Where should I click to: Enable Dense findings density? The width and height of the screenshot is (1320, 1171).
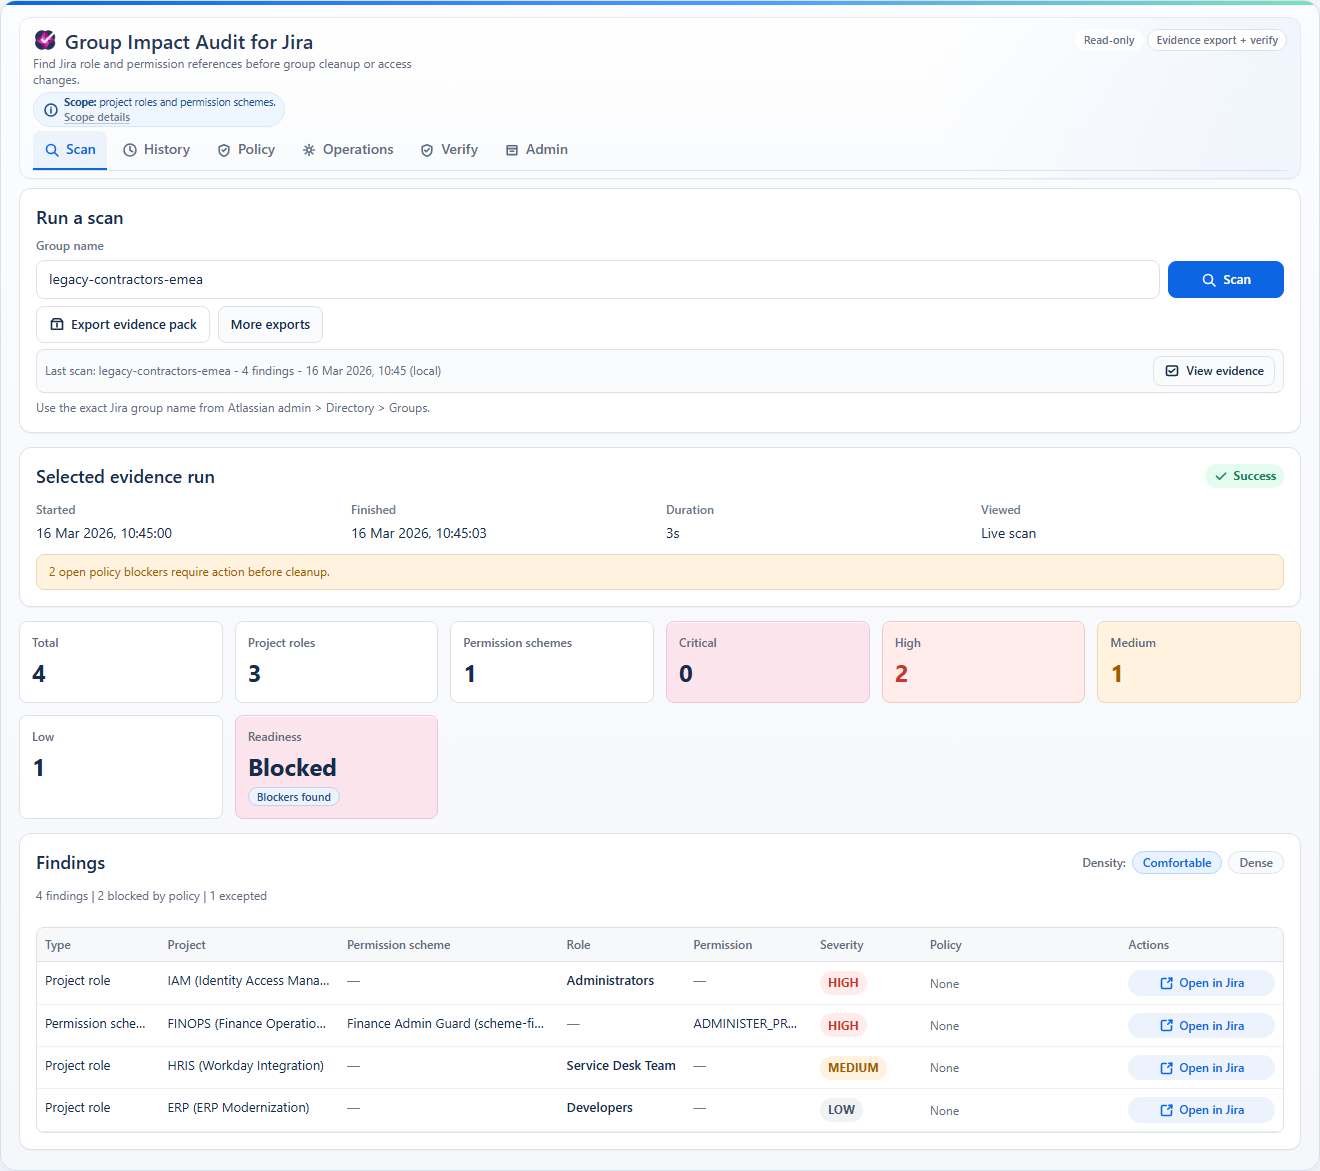1255,862
